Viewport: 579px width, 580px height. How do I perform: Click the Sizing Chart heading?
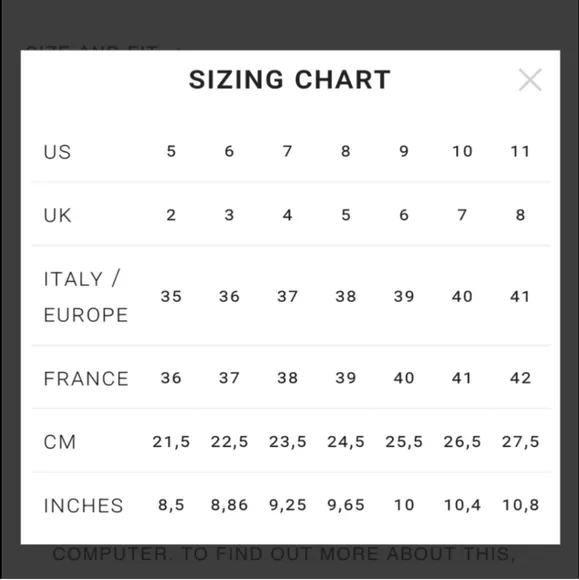(290, 80)
